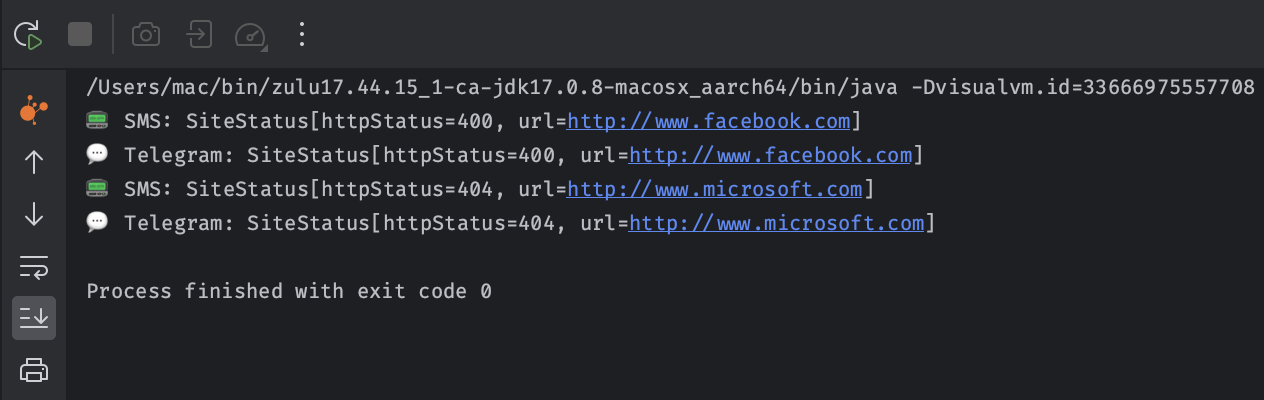The image size is (1264, 400).
Task: Click the Stop process square button
Action: pos(80,35)
